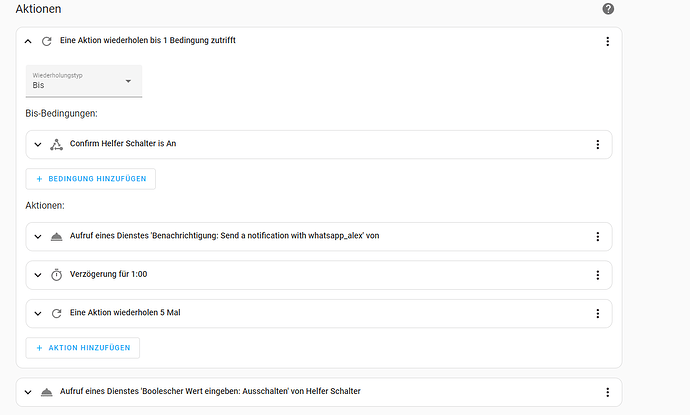Expand the whatsapp_alex notification action
The width and height of the screenshot is (690, 415).
coord(38,236)
